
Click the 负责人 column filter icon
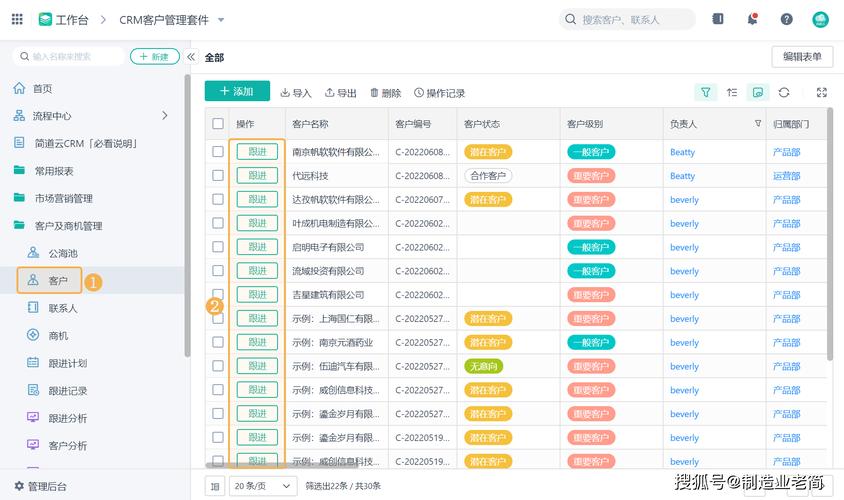(758, 123)
